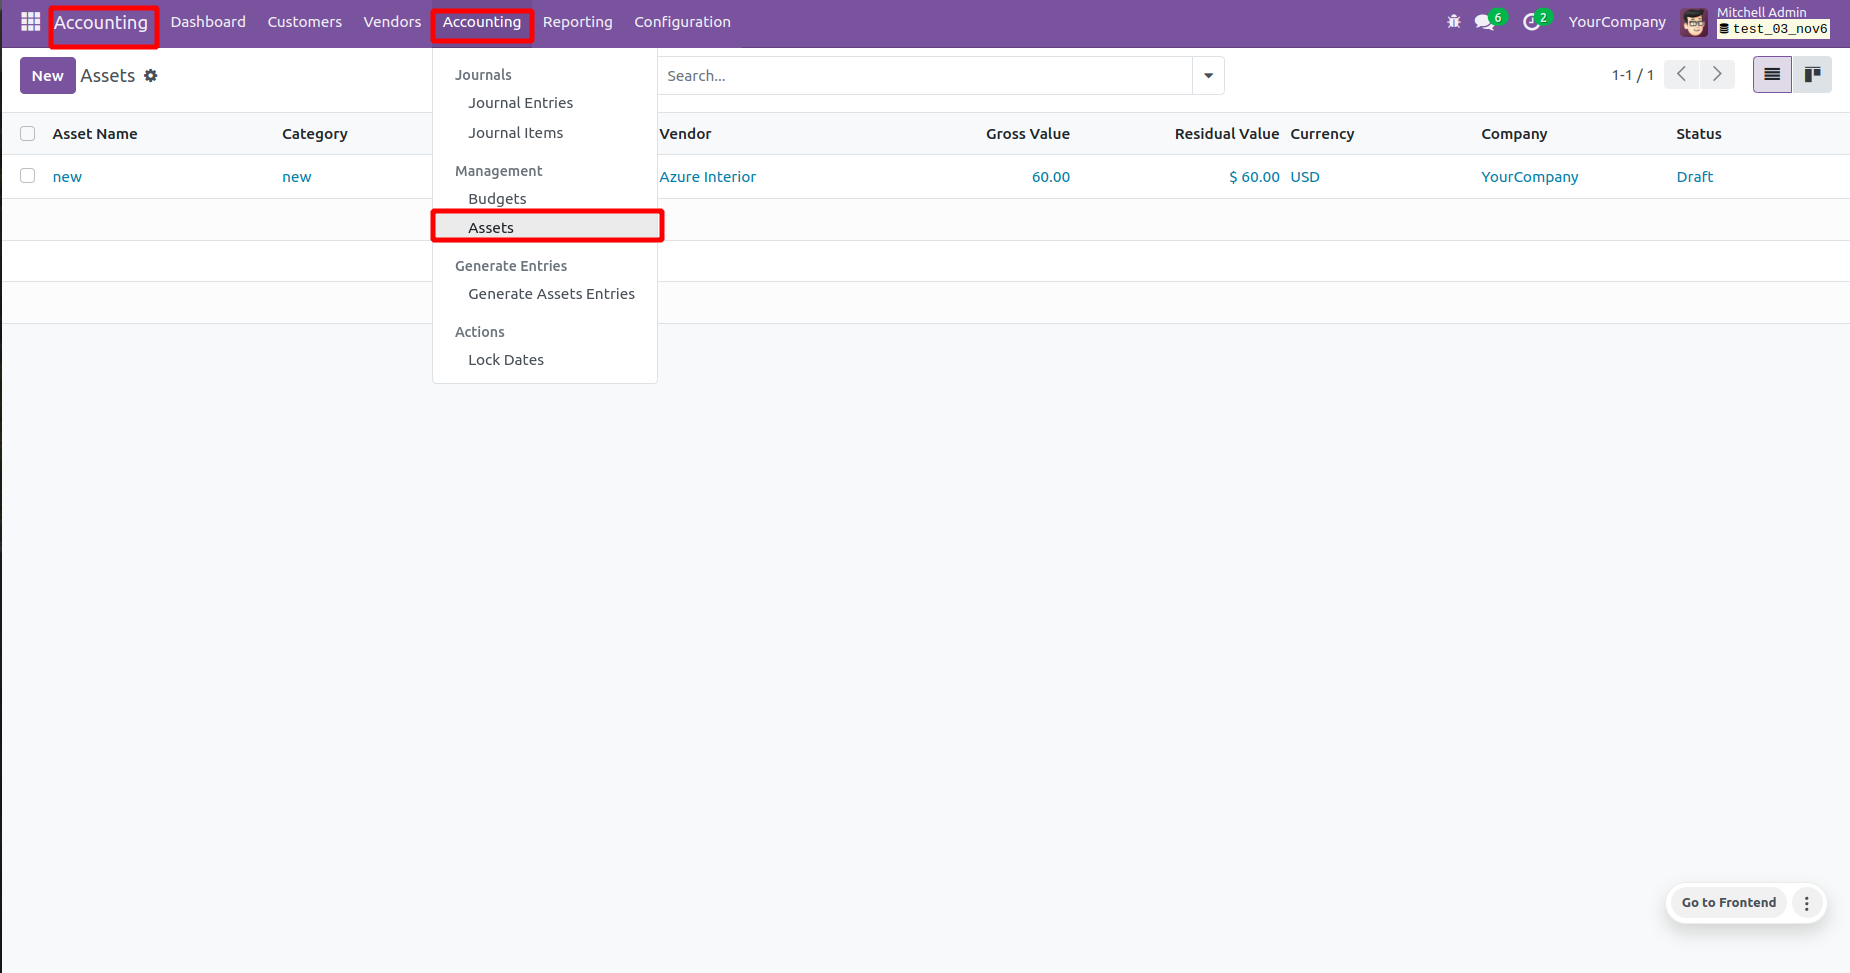Go to previous page with left chevron

click(1682, 75)
